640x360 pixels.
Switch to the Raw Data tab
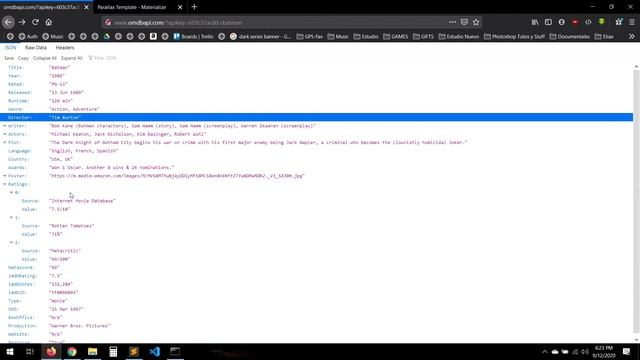click(x=36, y=47)
